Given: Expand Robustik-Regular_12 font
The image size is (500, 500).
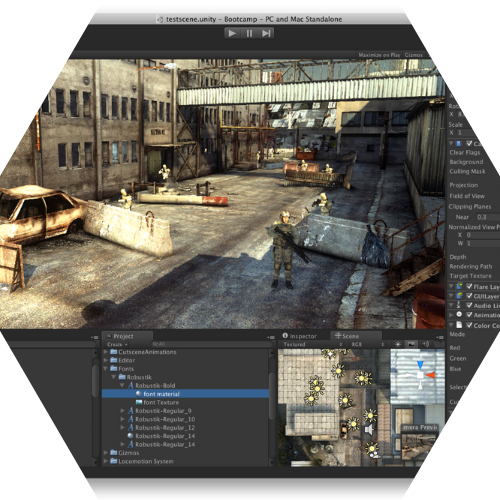Looking at the screenshot, I should coord(122,427).
